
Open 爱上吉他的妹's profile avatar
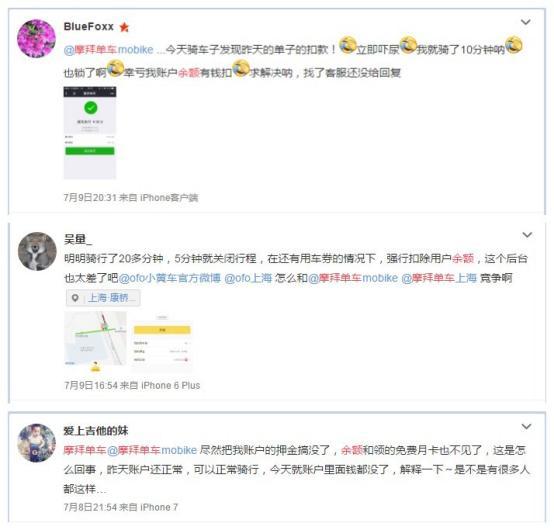[x=37, y=443]
